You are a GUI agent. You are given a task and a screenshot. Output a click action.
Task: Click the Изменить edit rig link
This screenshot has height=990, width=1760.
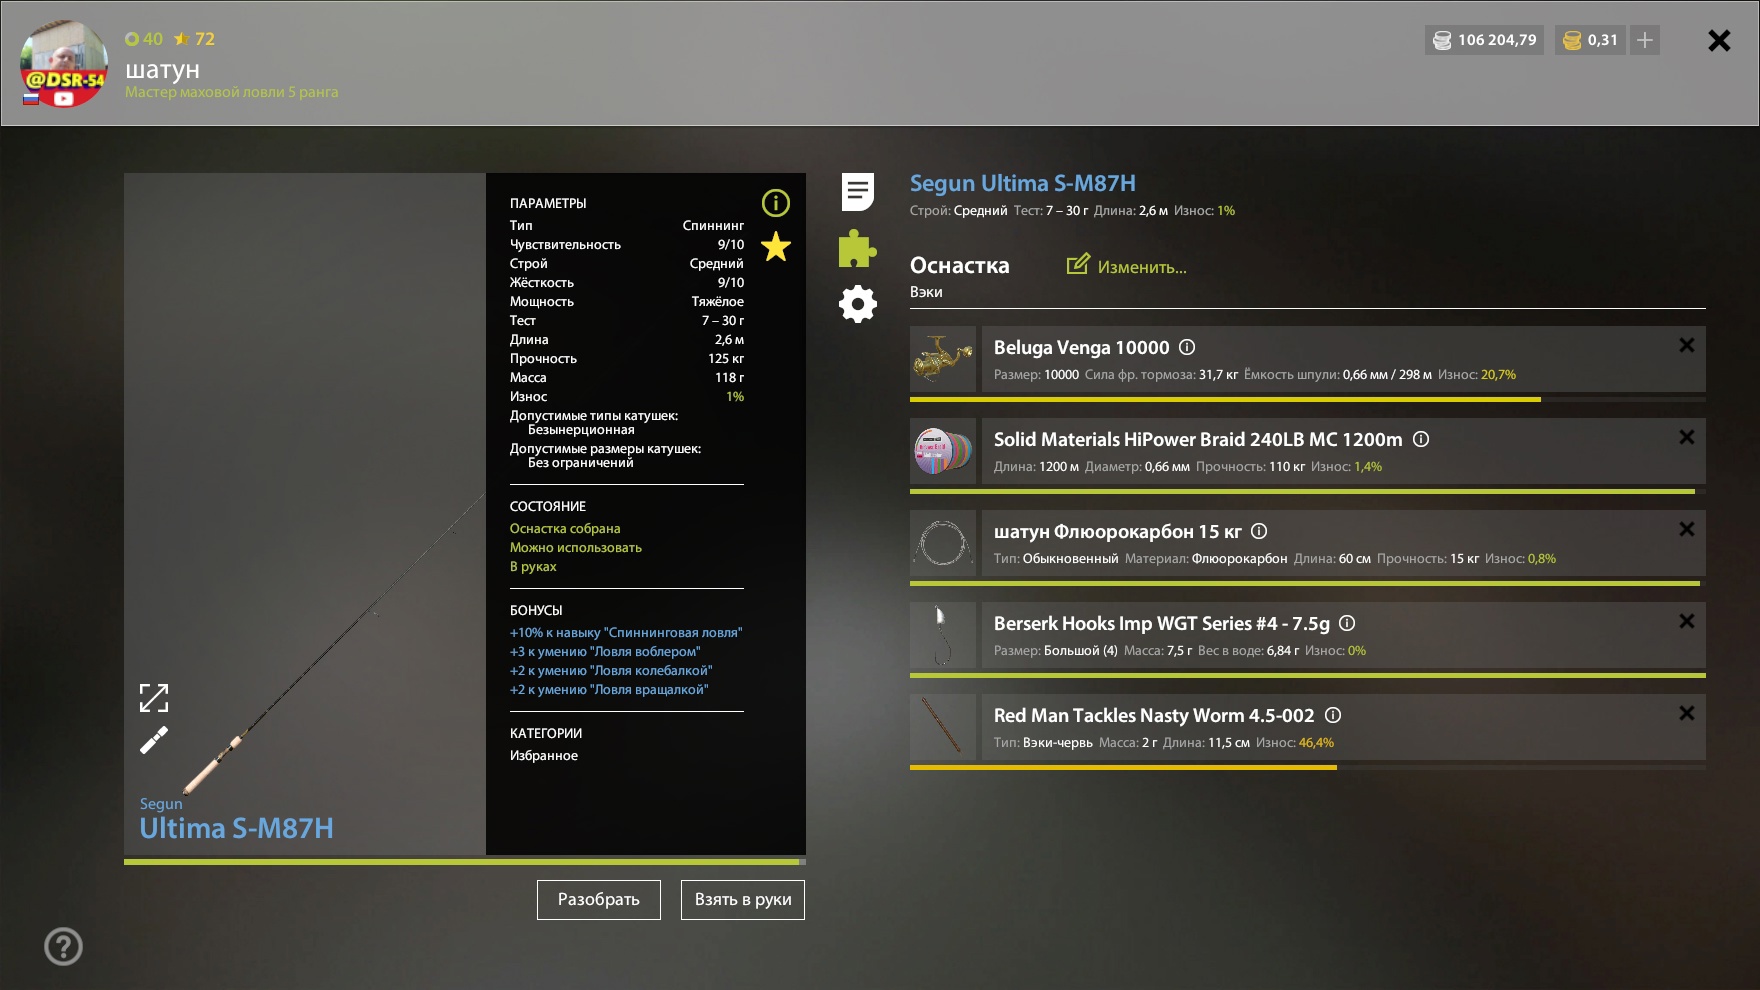(x=1127, y=266)
